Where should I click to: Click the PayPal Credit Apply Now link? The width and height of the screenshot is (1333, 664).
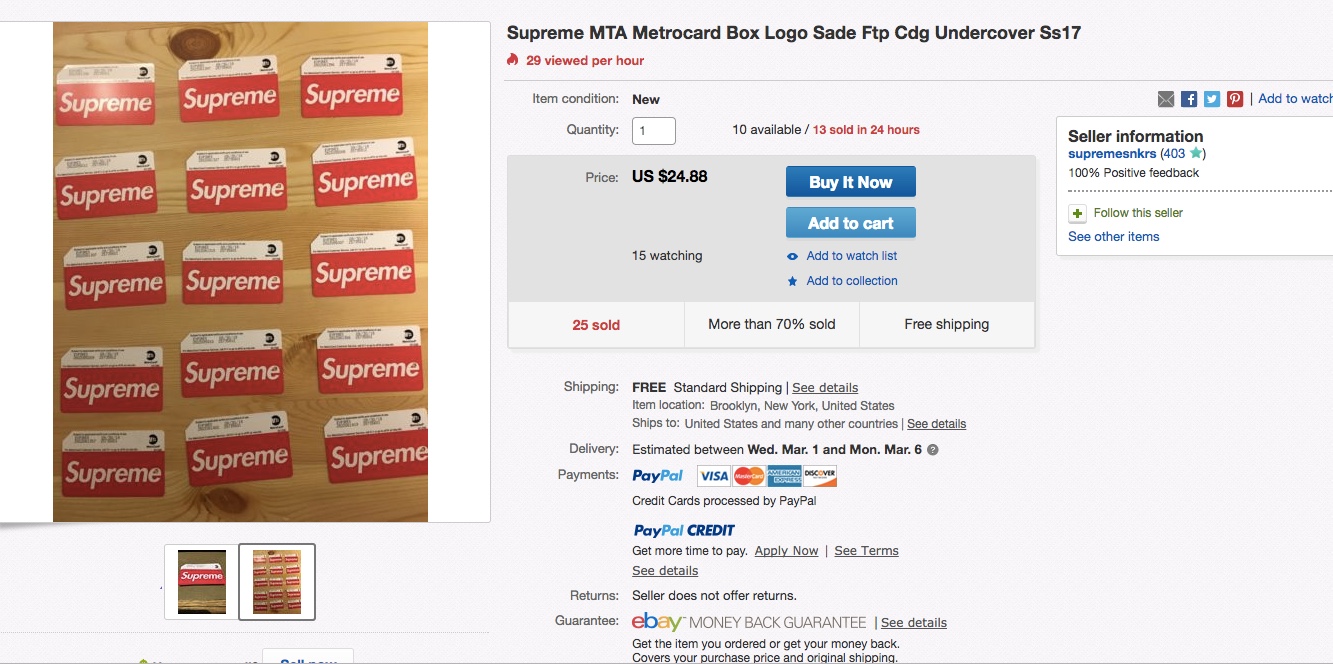coord(786,551)
